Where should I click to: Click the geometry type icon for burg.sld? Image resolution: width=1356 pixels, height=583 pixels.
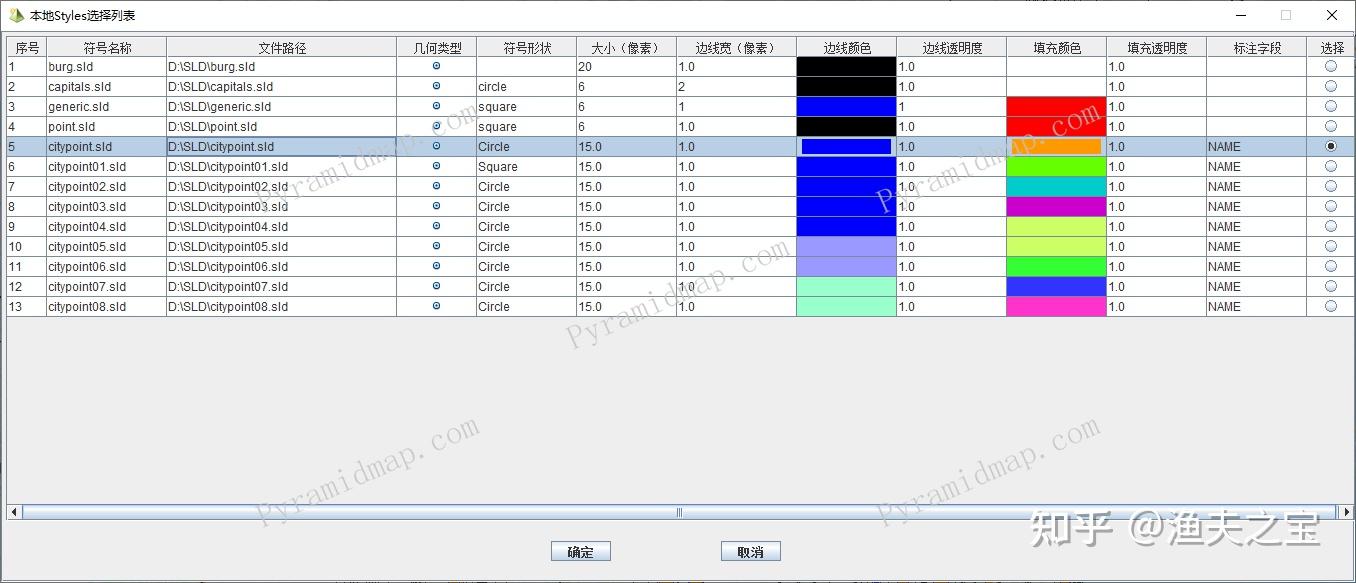435,66
